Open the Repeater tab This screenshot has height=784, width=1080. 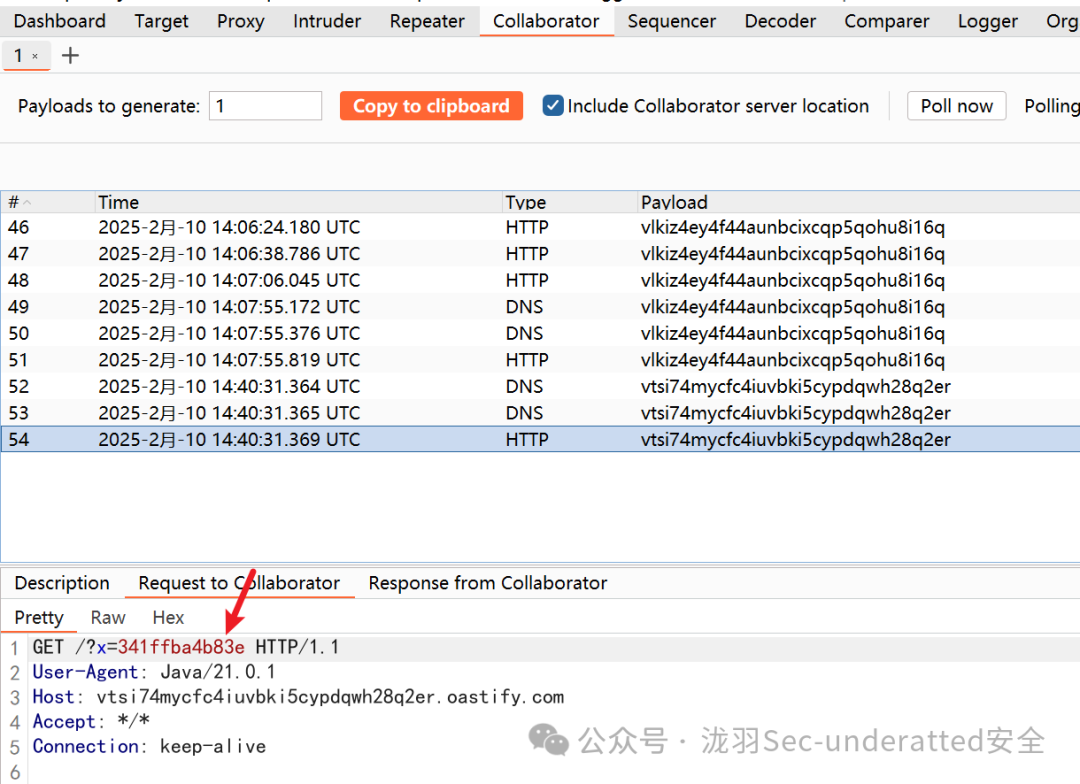click(x=427, y=21)
